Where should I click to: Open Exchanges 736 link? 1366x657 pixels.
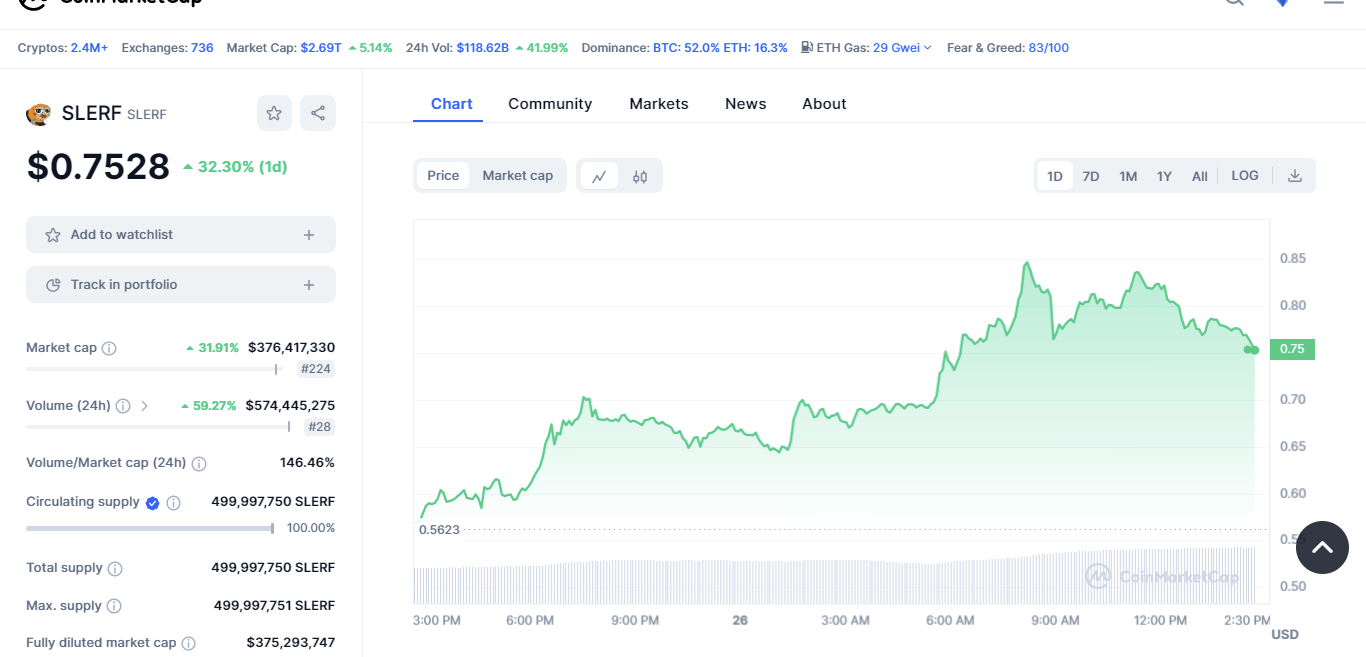coord(202,47)
